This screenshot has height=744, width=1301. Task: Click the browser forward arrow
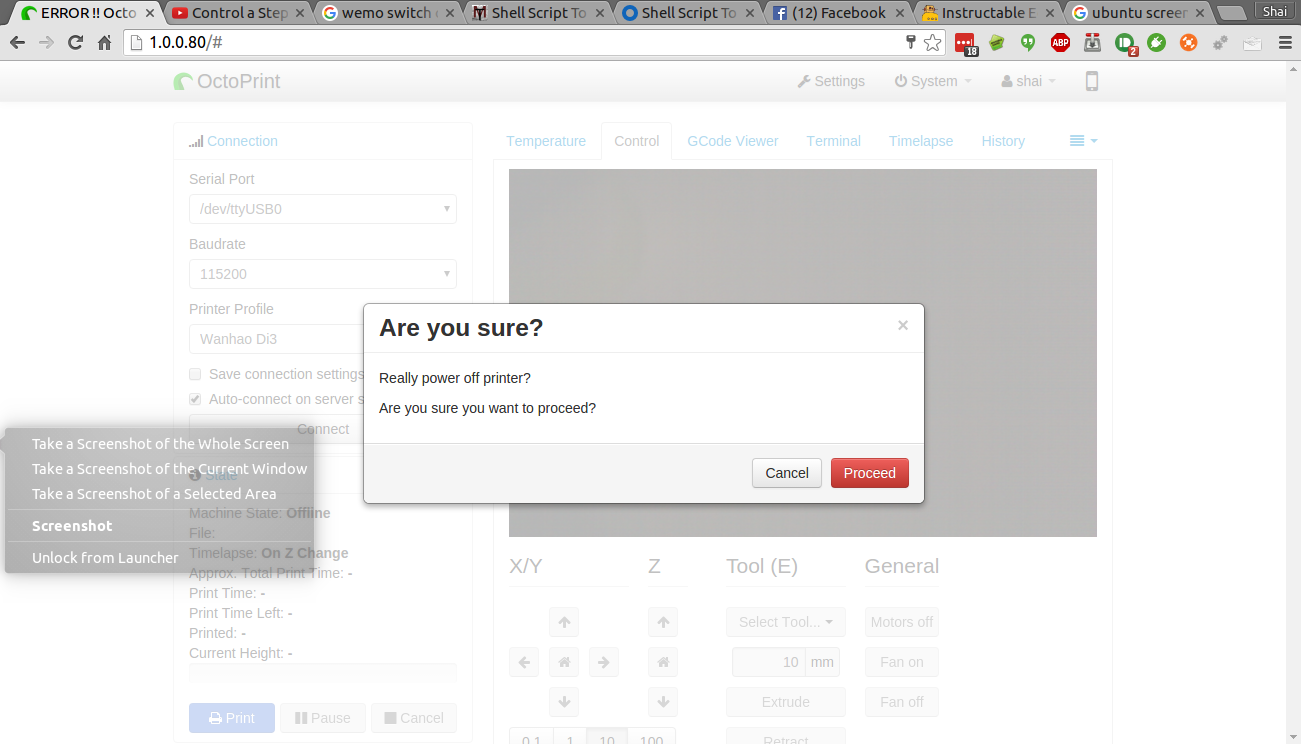click(46, 42)
